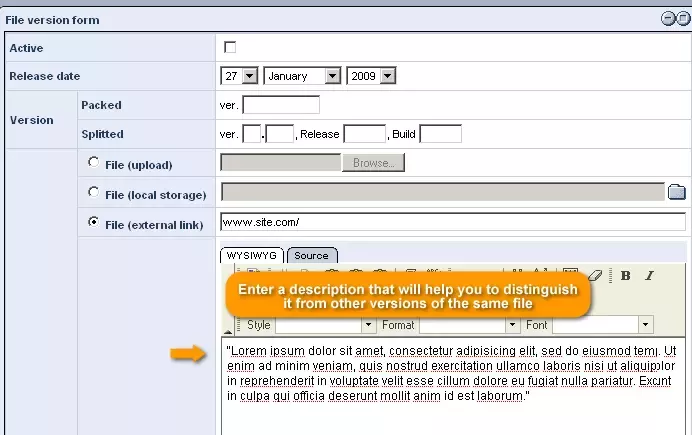This screenshot has width=692, height=435.
Task: Select the File (local storage) radio button
Action: pos(93,192)
